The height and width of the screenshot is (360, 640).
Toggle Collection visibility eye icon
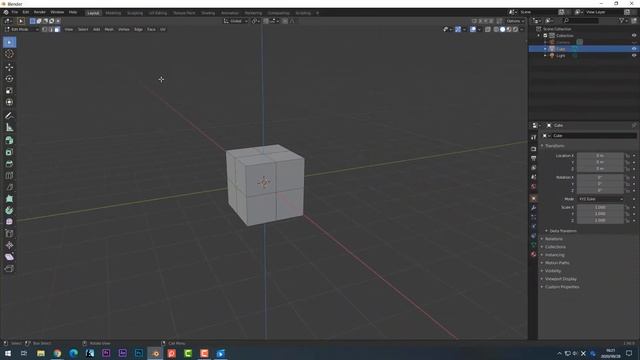point(634,36)
